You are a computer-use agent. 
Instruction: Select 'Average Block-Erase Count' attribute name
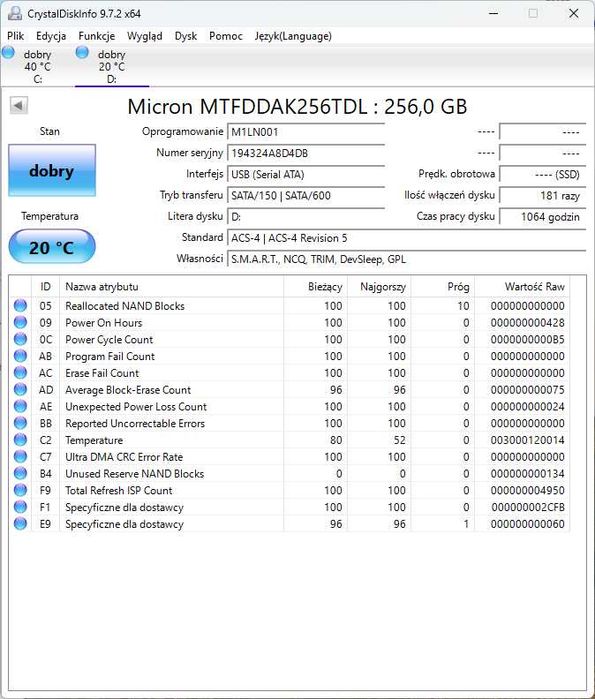(x=128, y=390)
